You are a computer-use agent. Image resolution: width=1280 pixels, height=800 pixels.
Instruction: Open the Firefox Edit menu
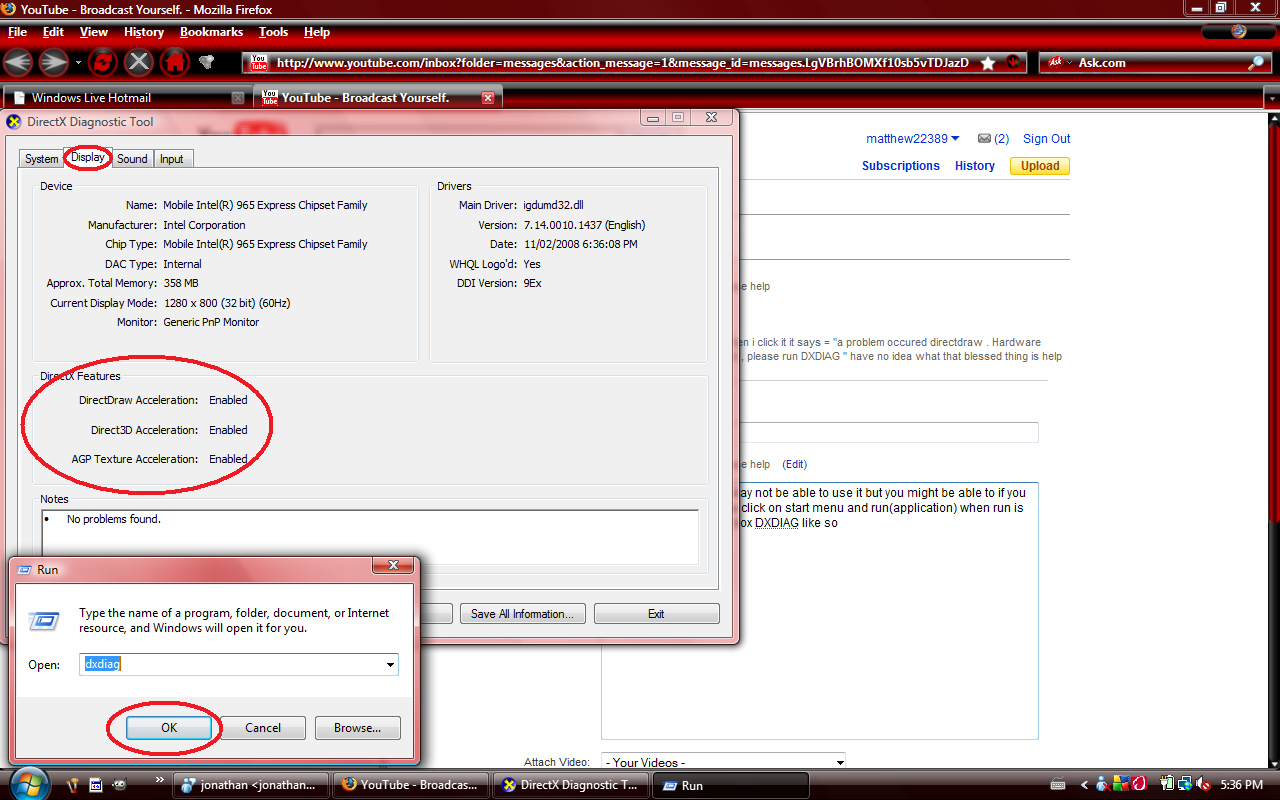tap(53, 32)
